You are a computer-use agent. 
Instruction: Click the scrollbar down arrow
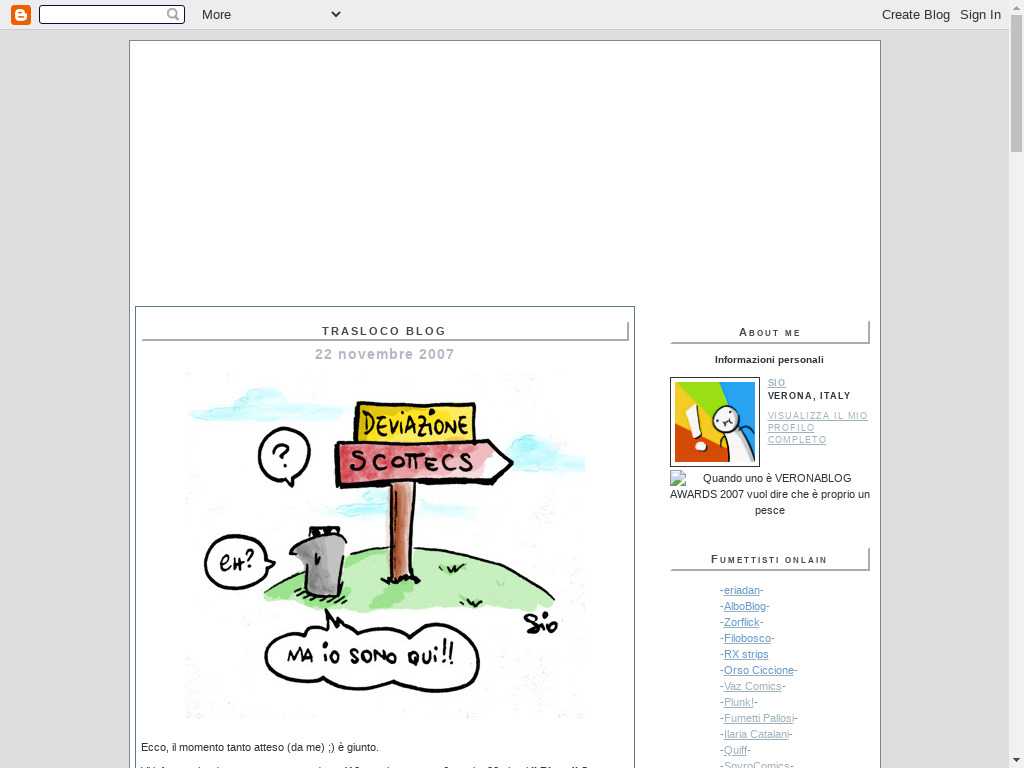1016,760
